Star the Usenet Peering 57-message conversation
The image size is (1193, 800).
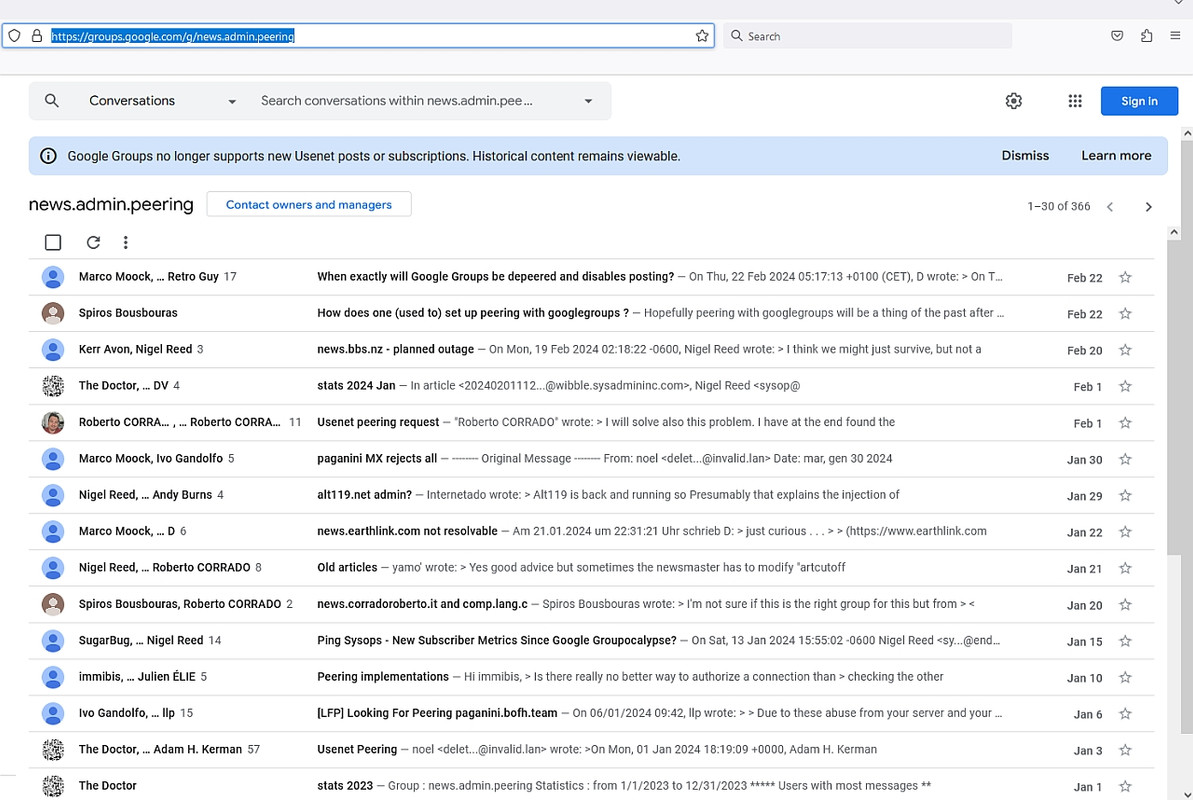click(x=1125, y=750)
